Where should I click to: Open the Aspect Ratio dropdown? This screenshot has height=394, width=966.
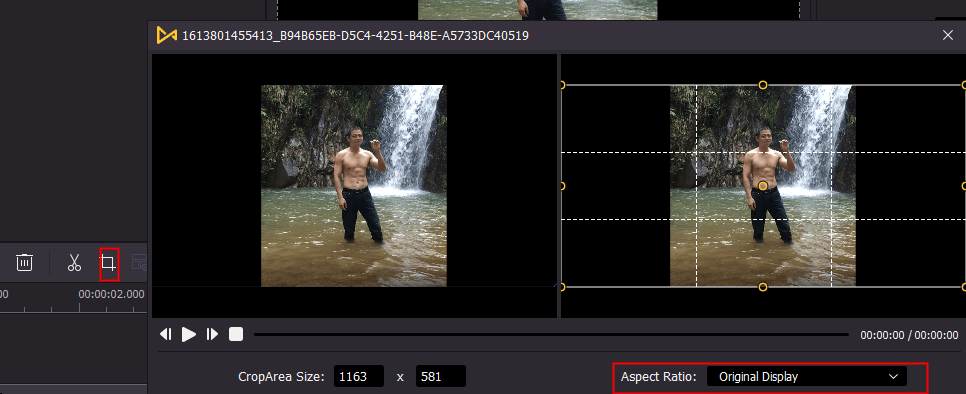pos(806,377)
